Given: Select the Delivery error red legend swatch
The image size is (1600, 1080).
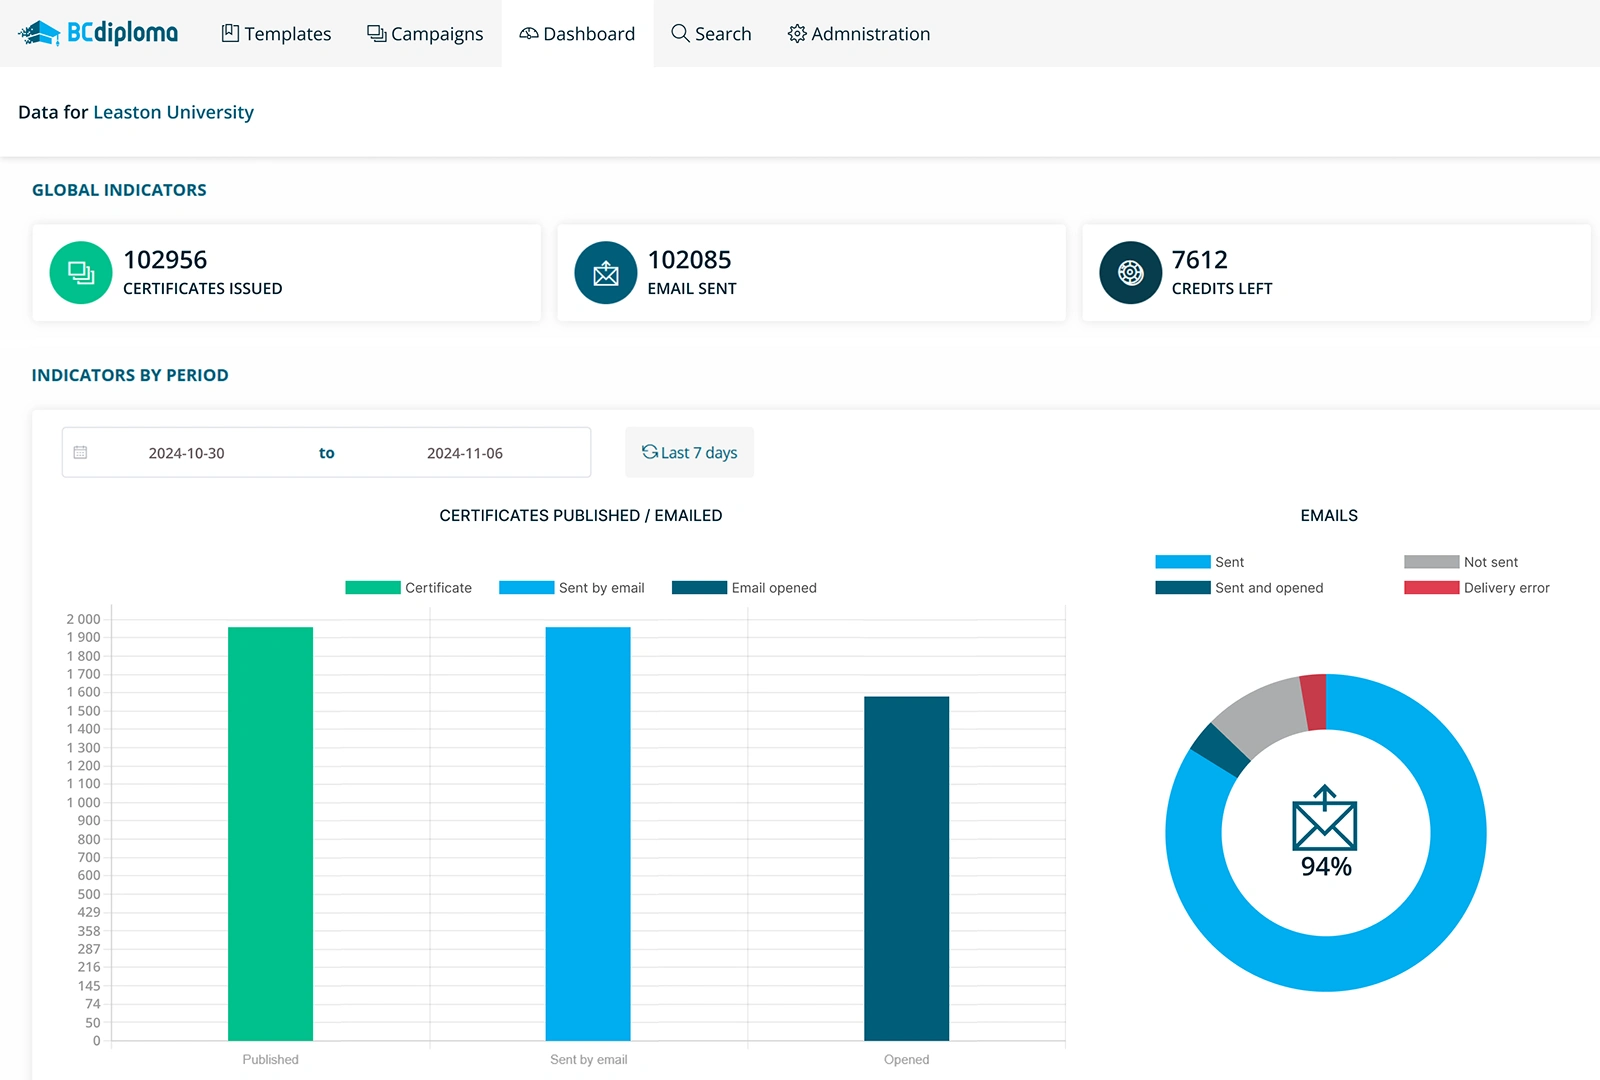Looking at the screenshot, I should [1430, 587].
